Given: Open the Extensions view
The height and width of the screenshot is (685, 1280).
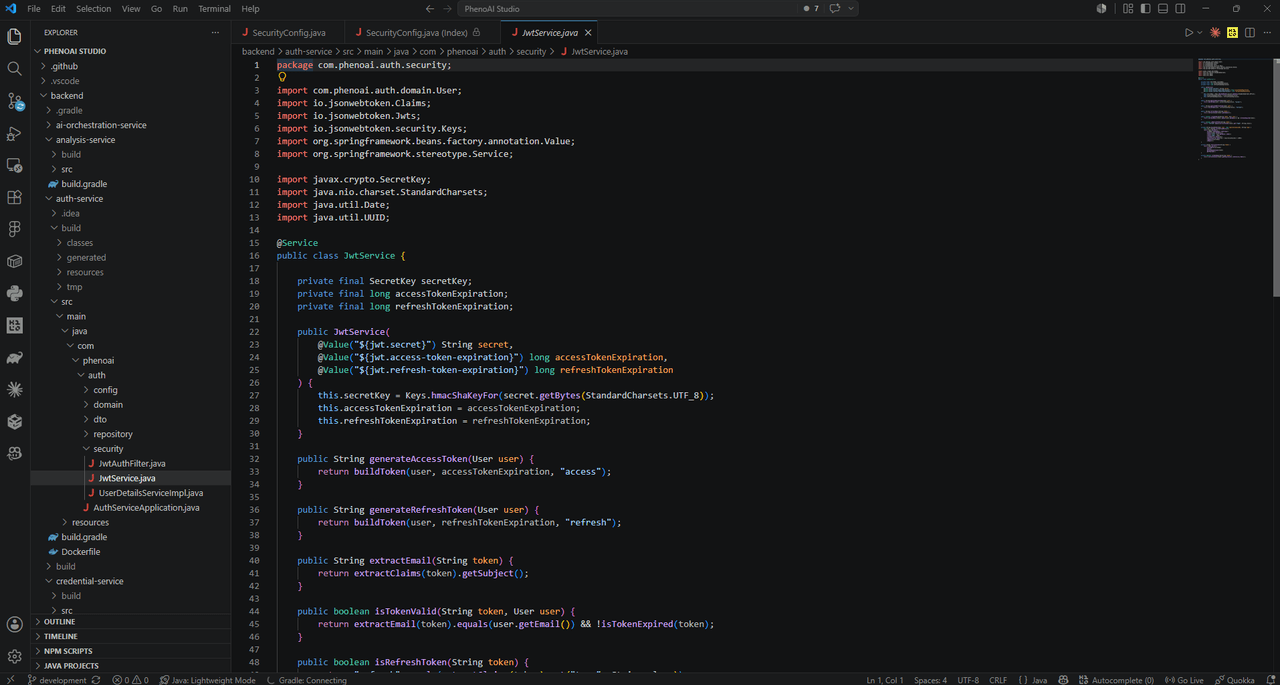Looking at the screenshot, I should click(x=15, y=197).
